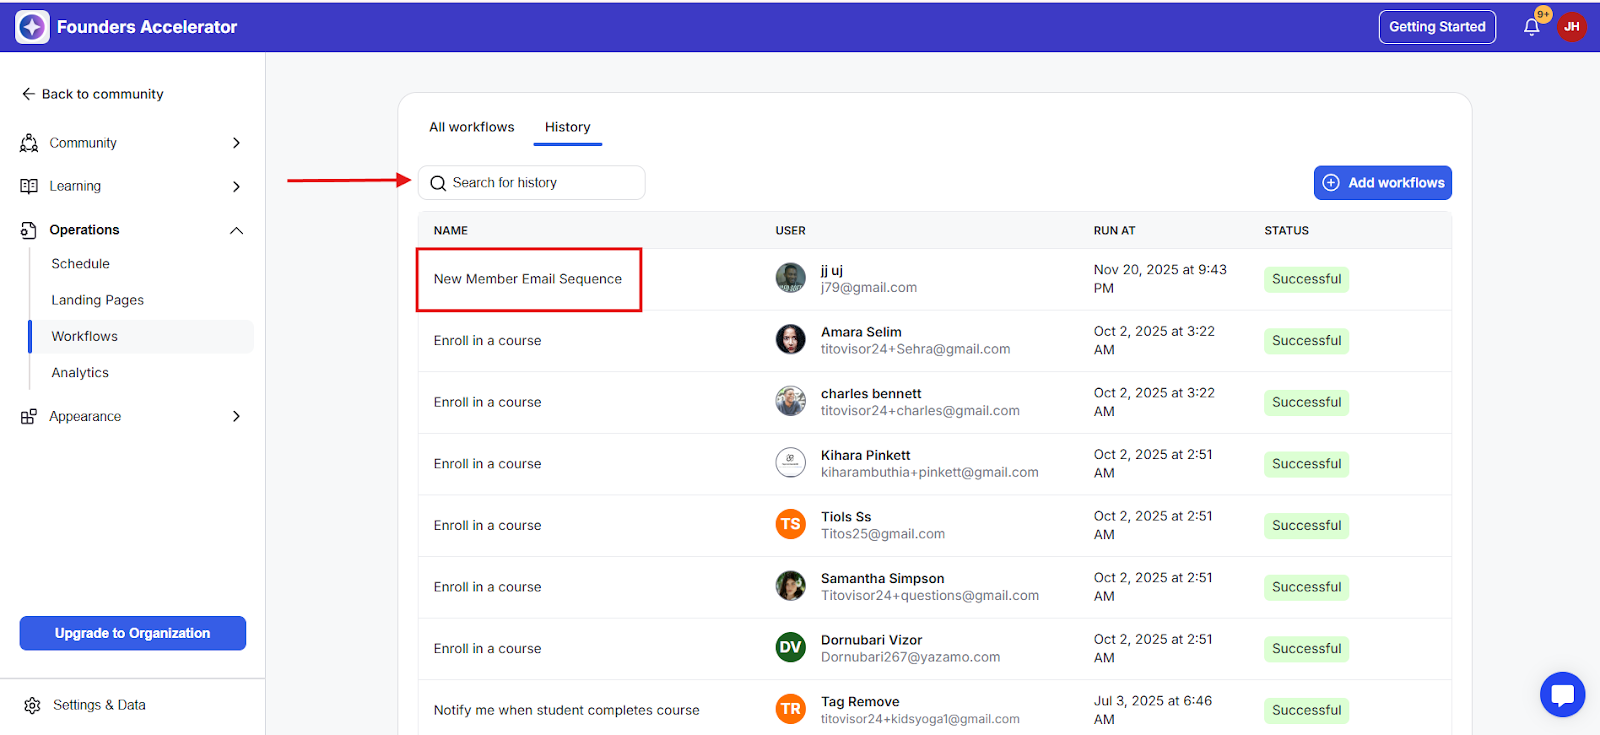The height and width of the screenshot is (735, 1600).
Task: Click the Operations sidebar icon
Action: (x=29, y=230)
